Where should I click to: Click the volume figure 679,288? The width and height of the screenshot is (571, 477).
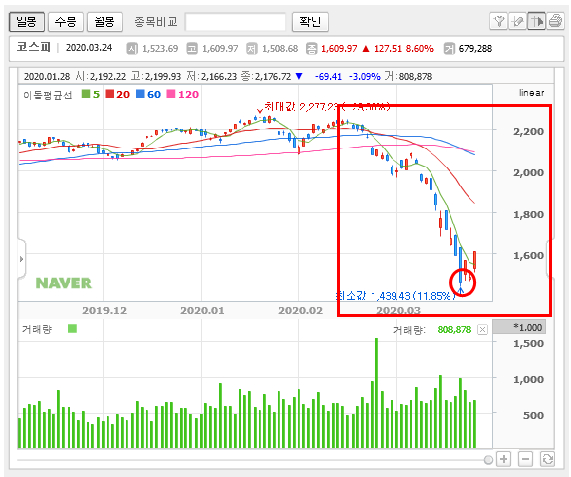pyautogui.click(x=475, y=48)
